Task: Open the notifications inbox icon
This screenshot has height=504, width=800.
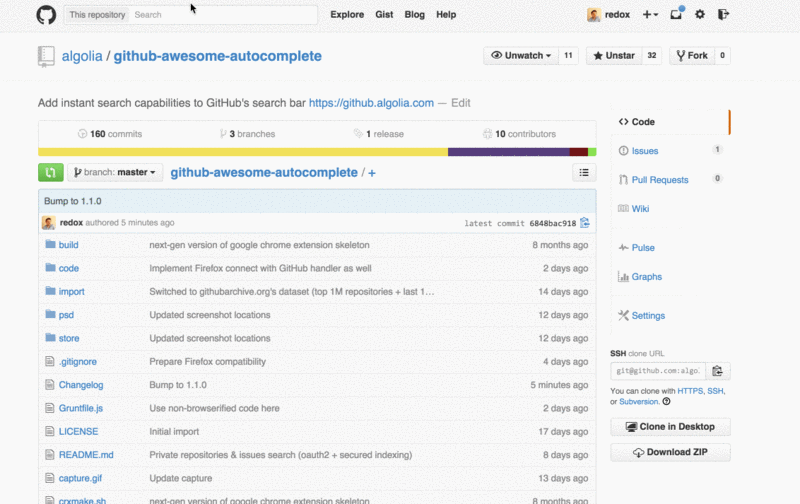Action: (677, 15)
